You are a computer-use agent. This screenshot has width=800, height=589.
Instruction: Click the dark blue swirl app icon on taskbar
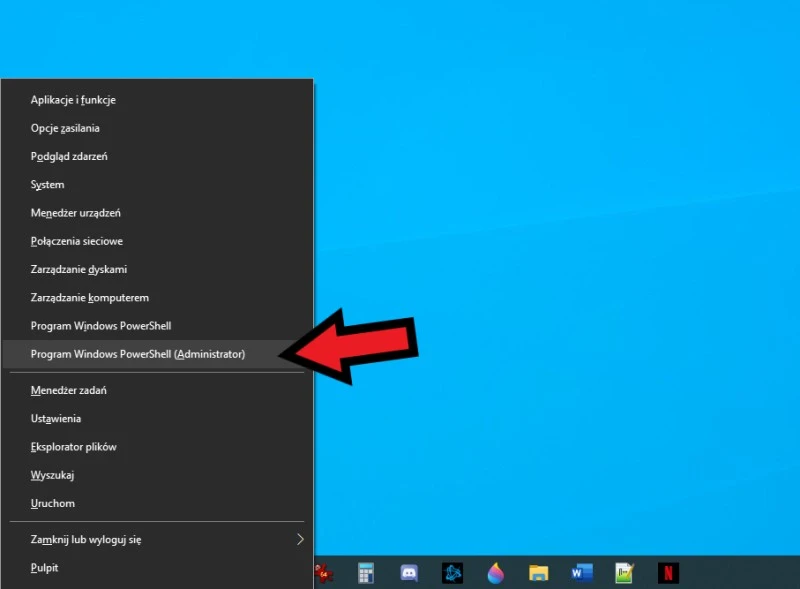(x=453, y=572)
